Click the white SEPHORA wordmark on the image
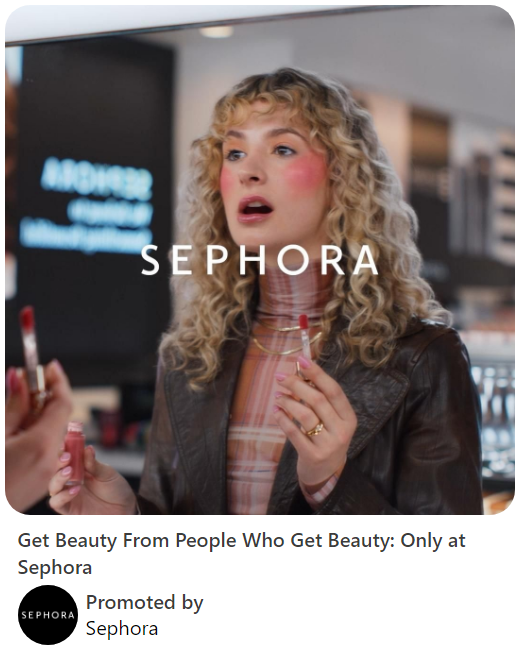This screenshot has height=650, width=520. 260,260
